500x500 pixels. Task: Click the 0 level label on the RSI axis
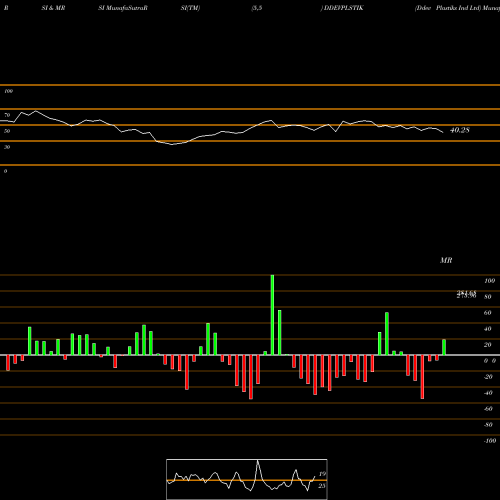5,171
